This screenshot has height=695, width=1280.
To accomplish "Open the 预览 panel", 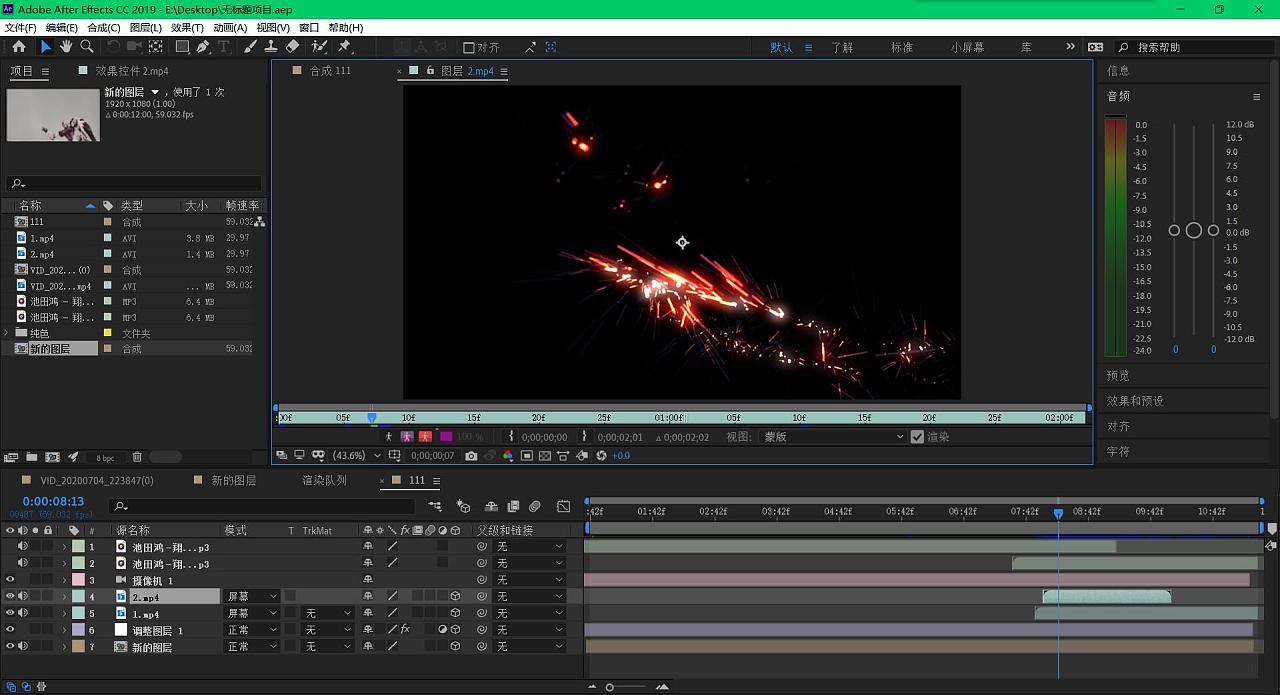I will (x=1118, y=376).
